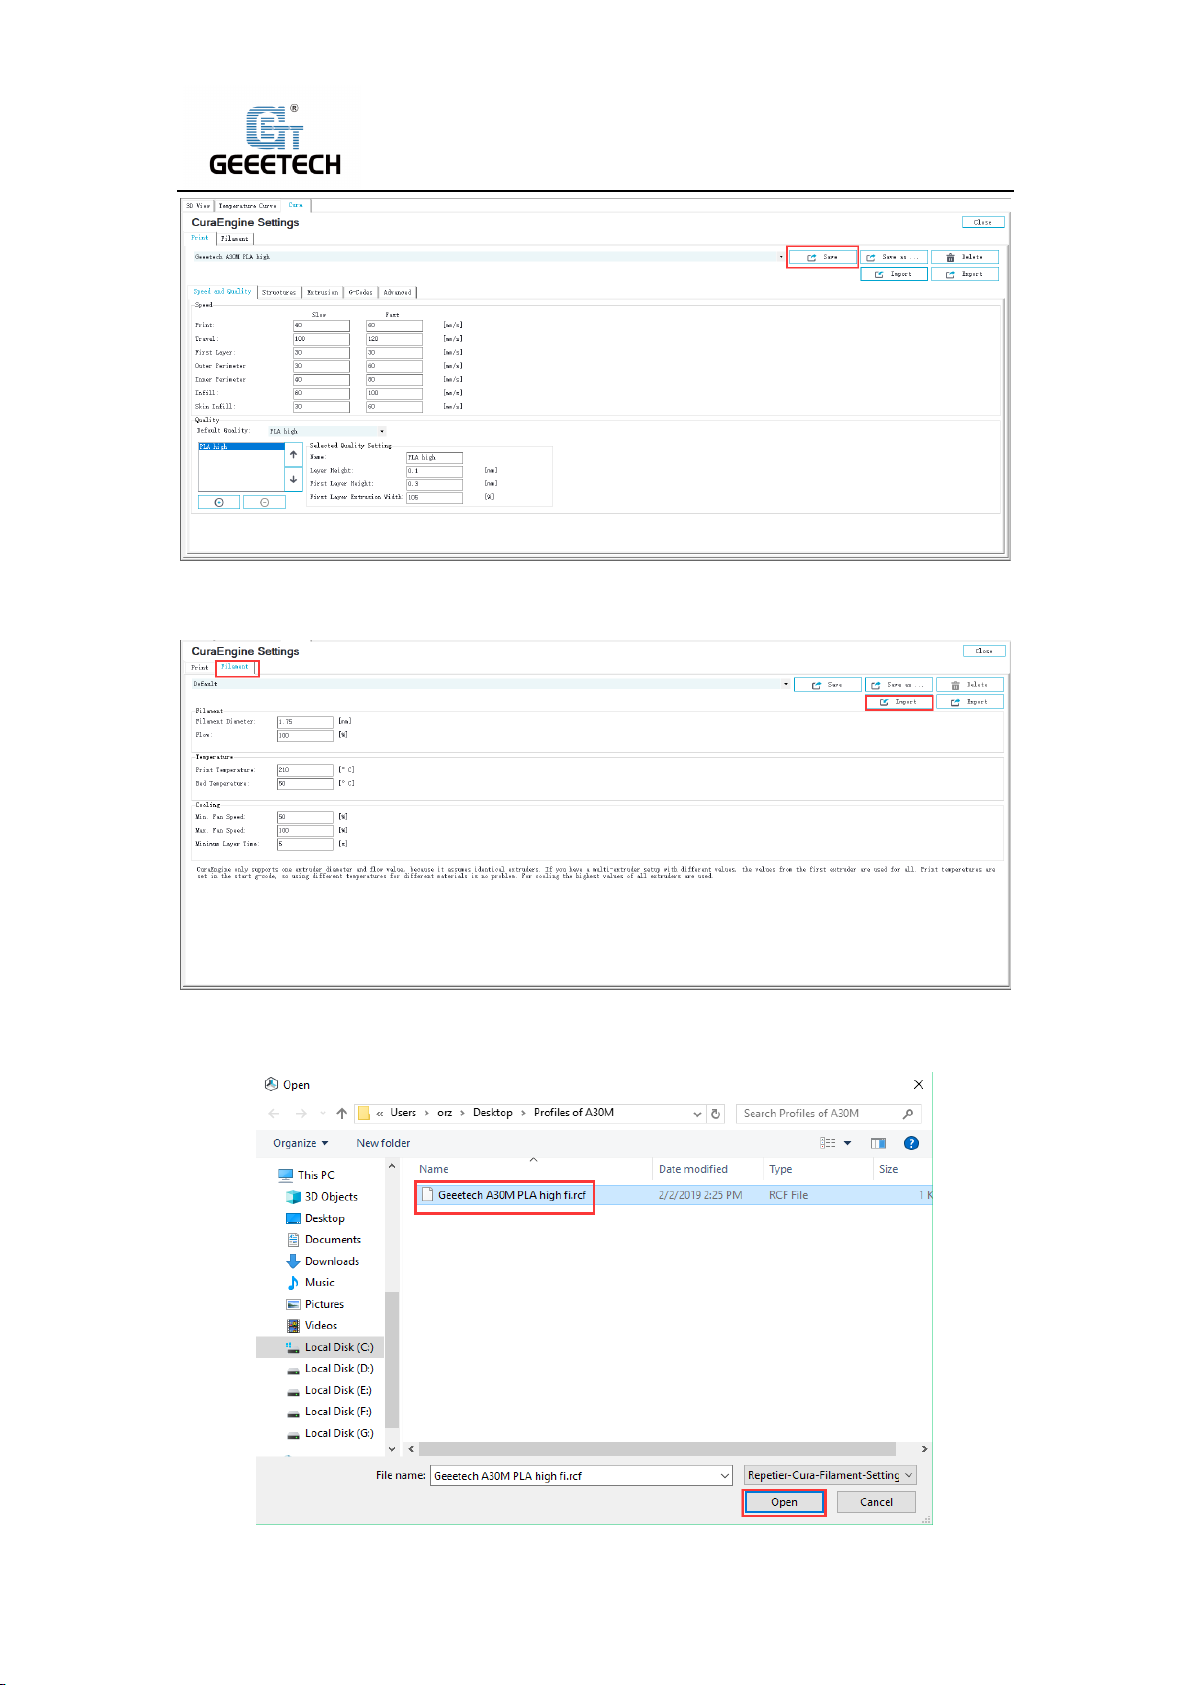Click Delete in the Filament settings window
This screenshot has width=1192, height=1685.
click(970, 685)
